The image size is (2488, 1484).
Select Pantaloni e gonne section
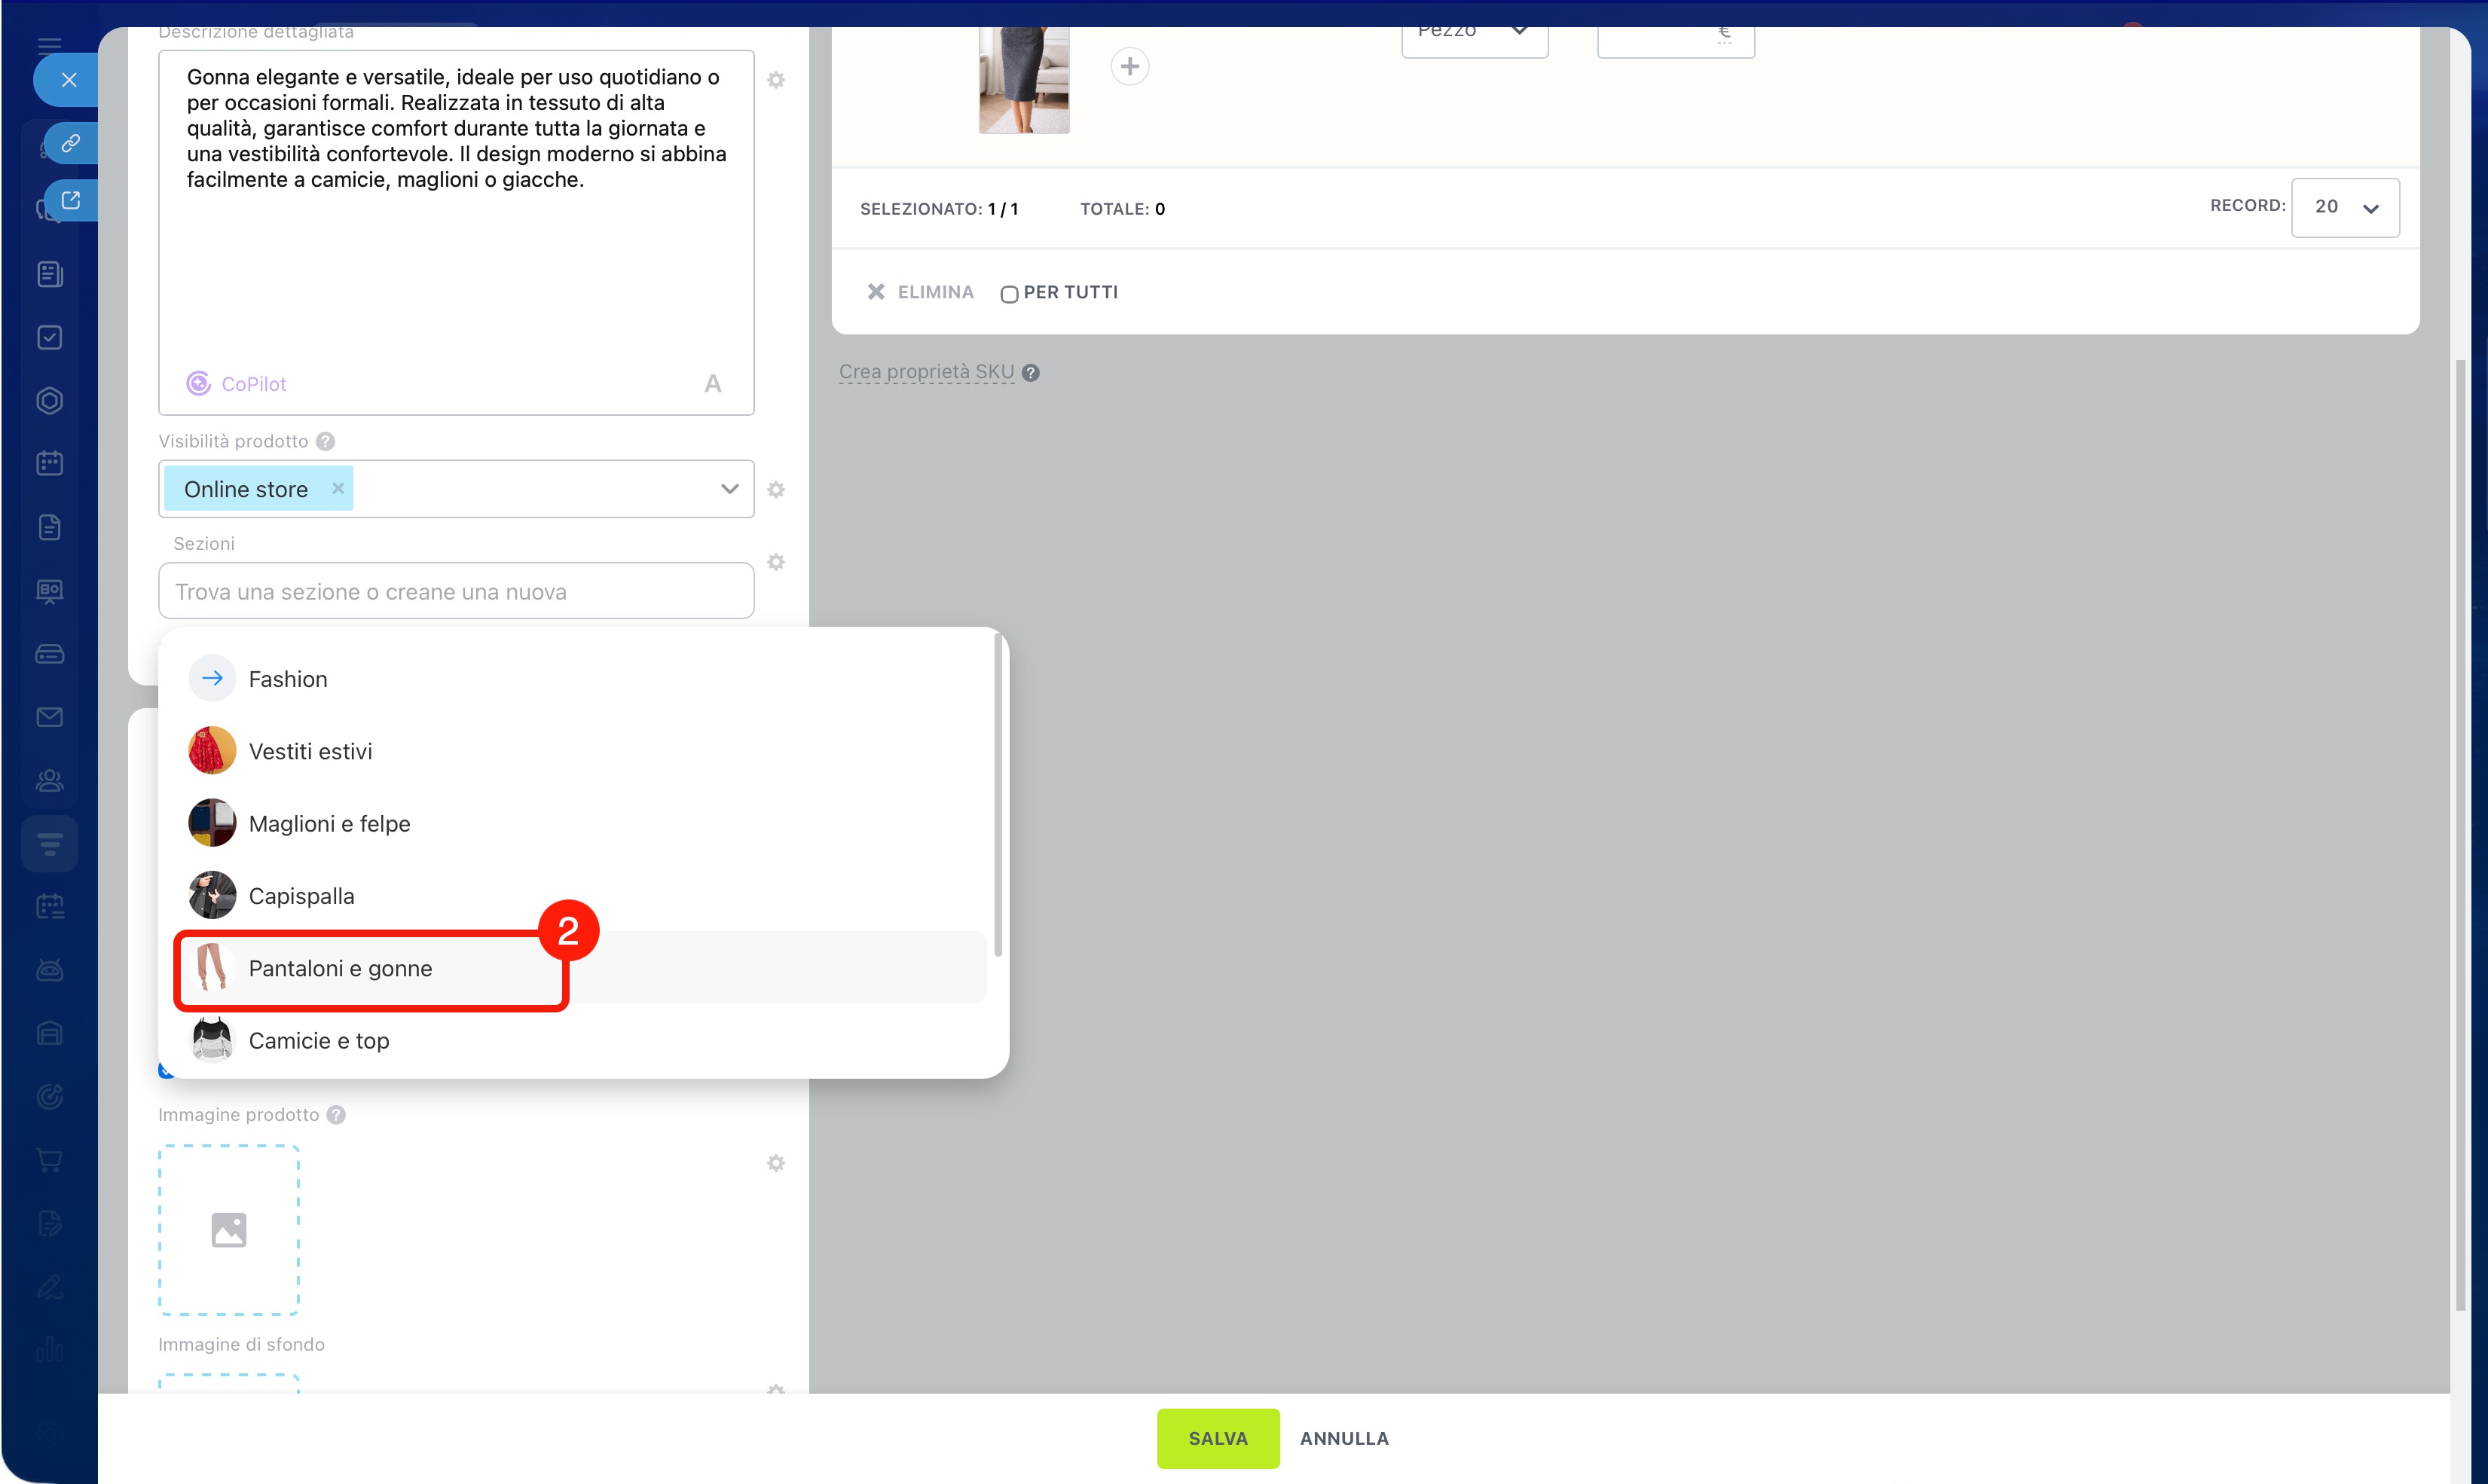point(340,968)
